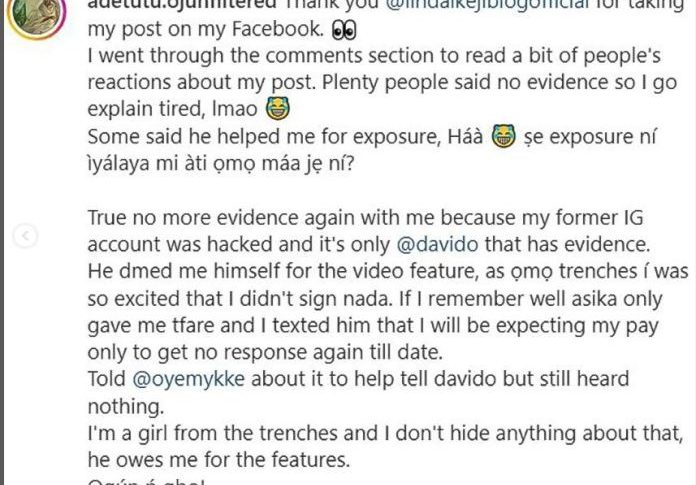Click the line 'gave me tfare and I texted'
Viewport: 696px width, 485px height.
[373, 326]
